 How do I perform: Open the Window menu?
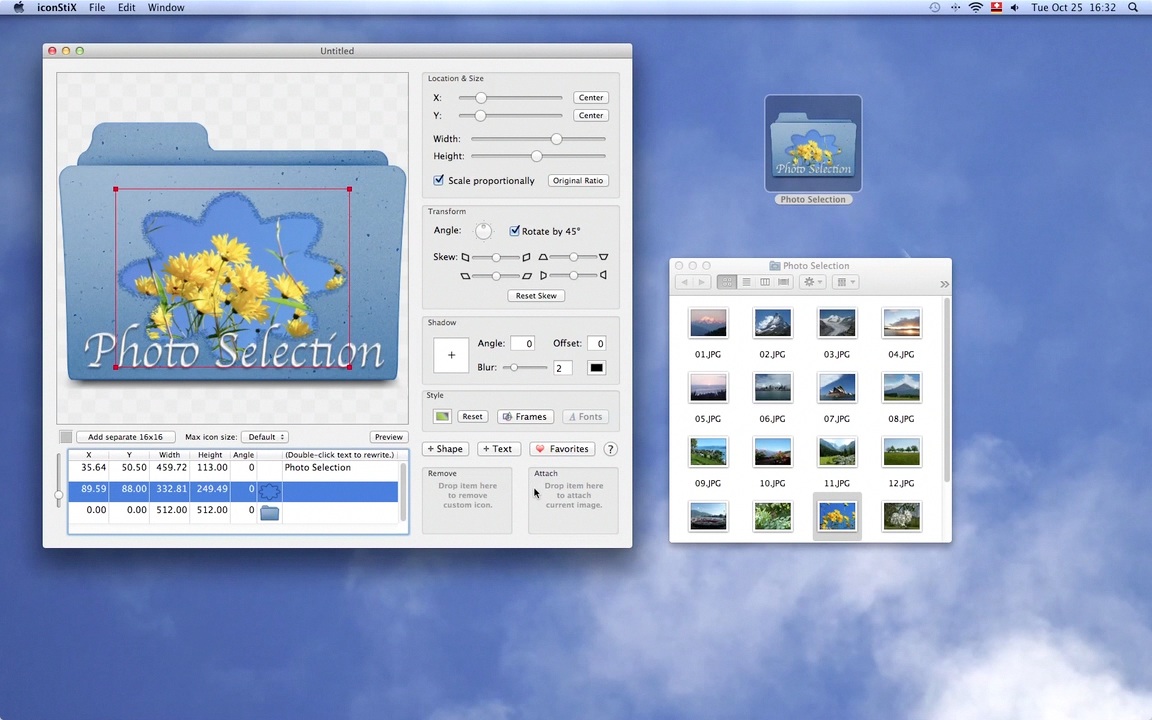(166, 8)
